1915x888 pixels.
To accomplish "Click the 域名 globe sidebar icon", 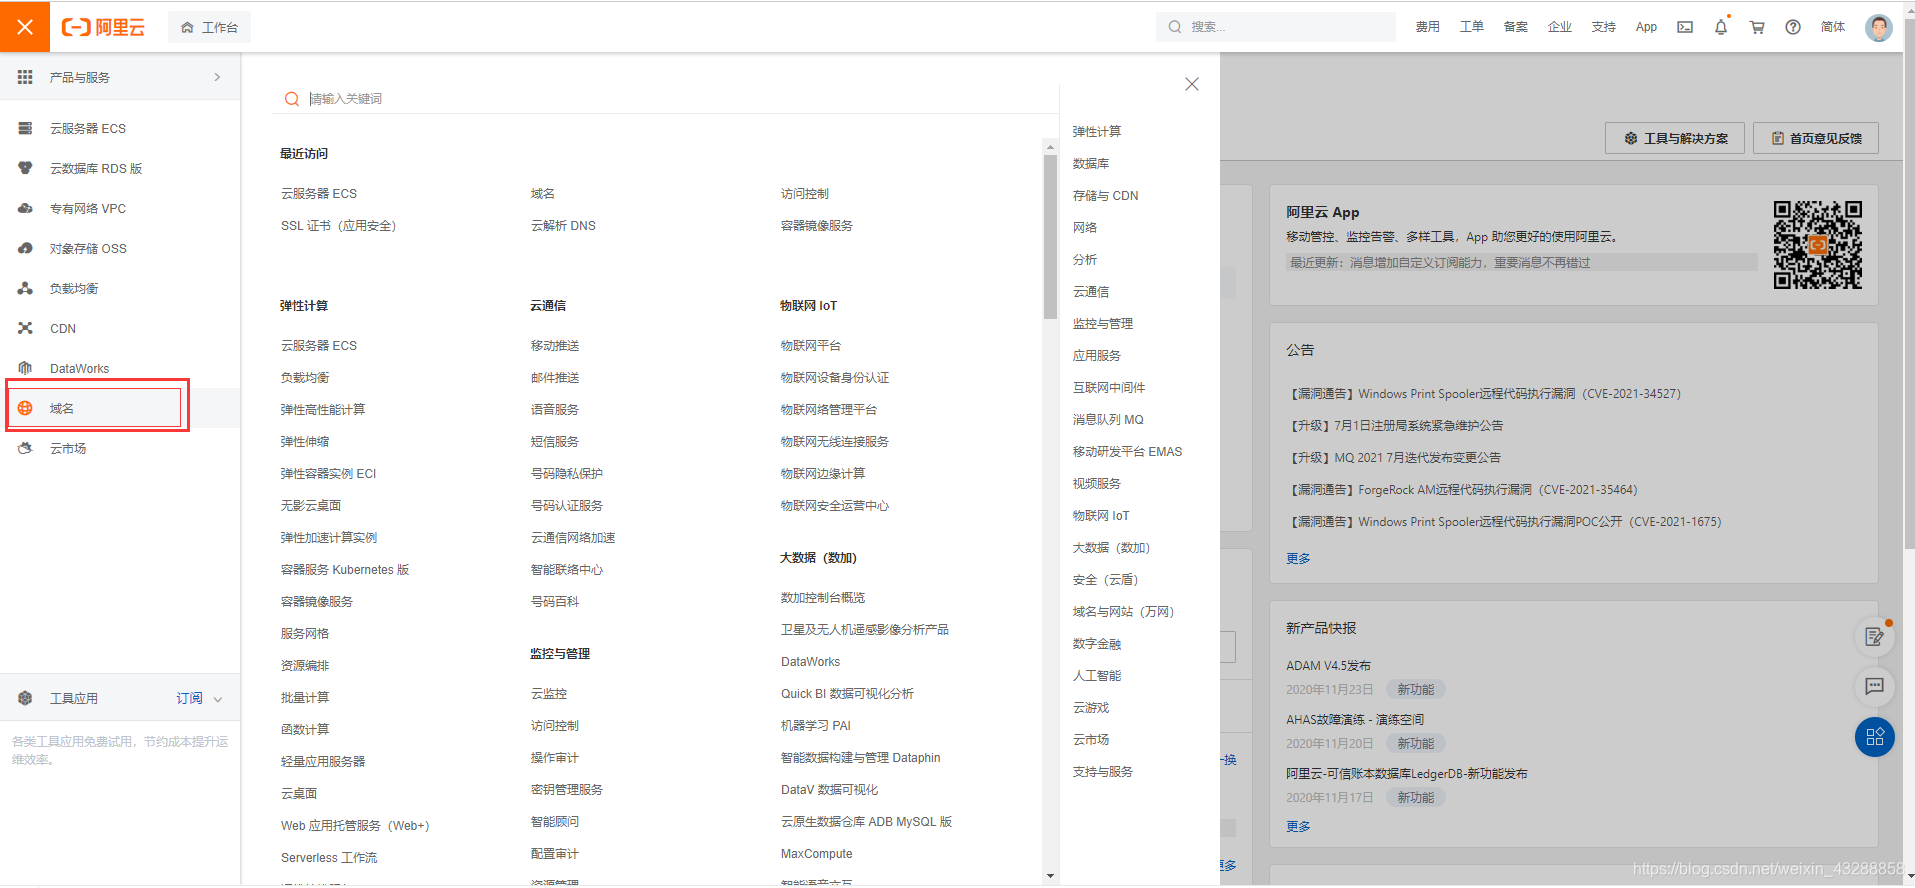I will (x=25, y=408).
